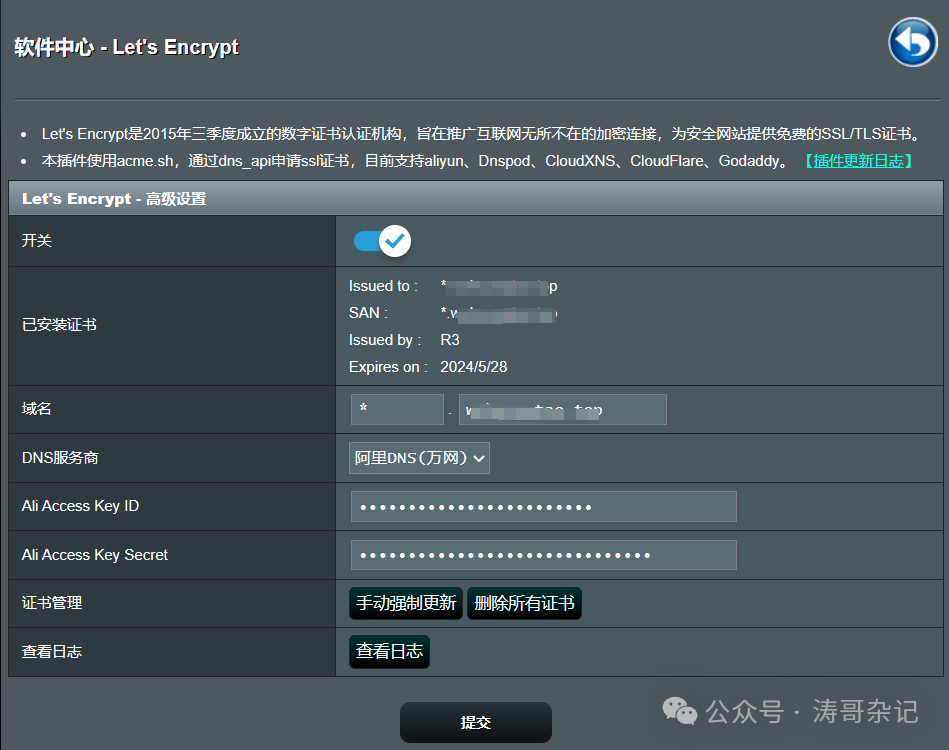Click the 证书管理 row label
Image resolution: width=949 pixels, height=750 pixels.
pyautogui.click(x=52, y=603)
